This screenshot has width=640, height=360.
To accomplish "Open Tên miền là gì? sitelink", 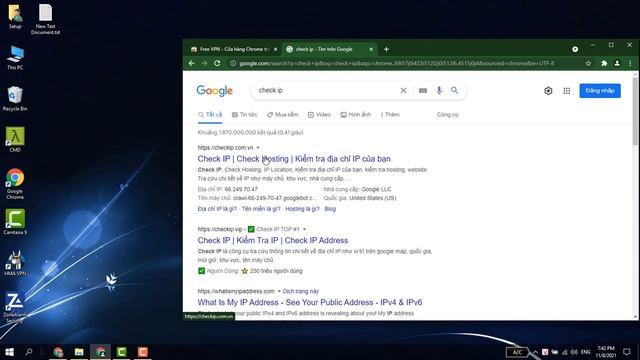I will [261, 209].
